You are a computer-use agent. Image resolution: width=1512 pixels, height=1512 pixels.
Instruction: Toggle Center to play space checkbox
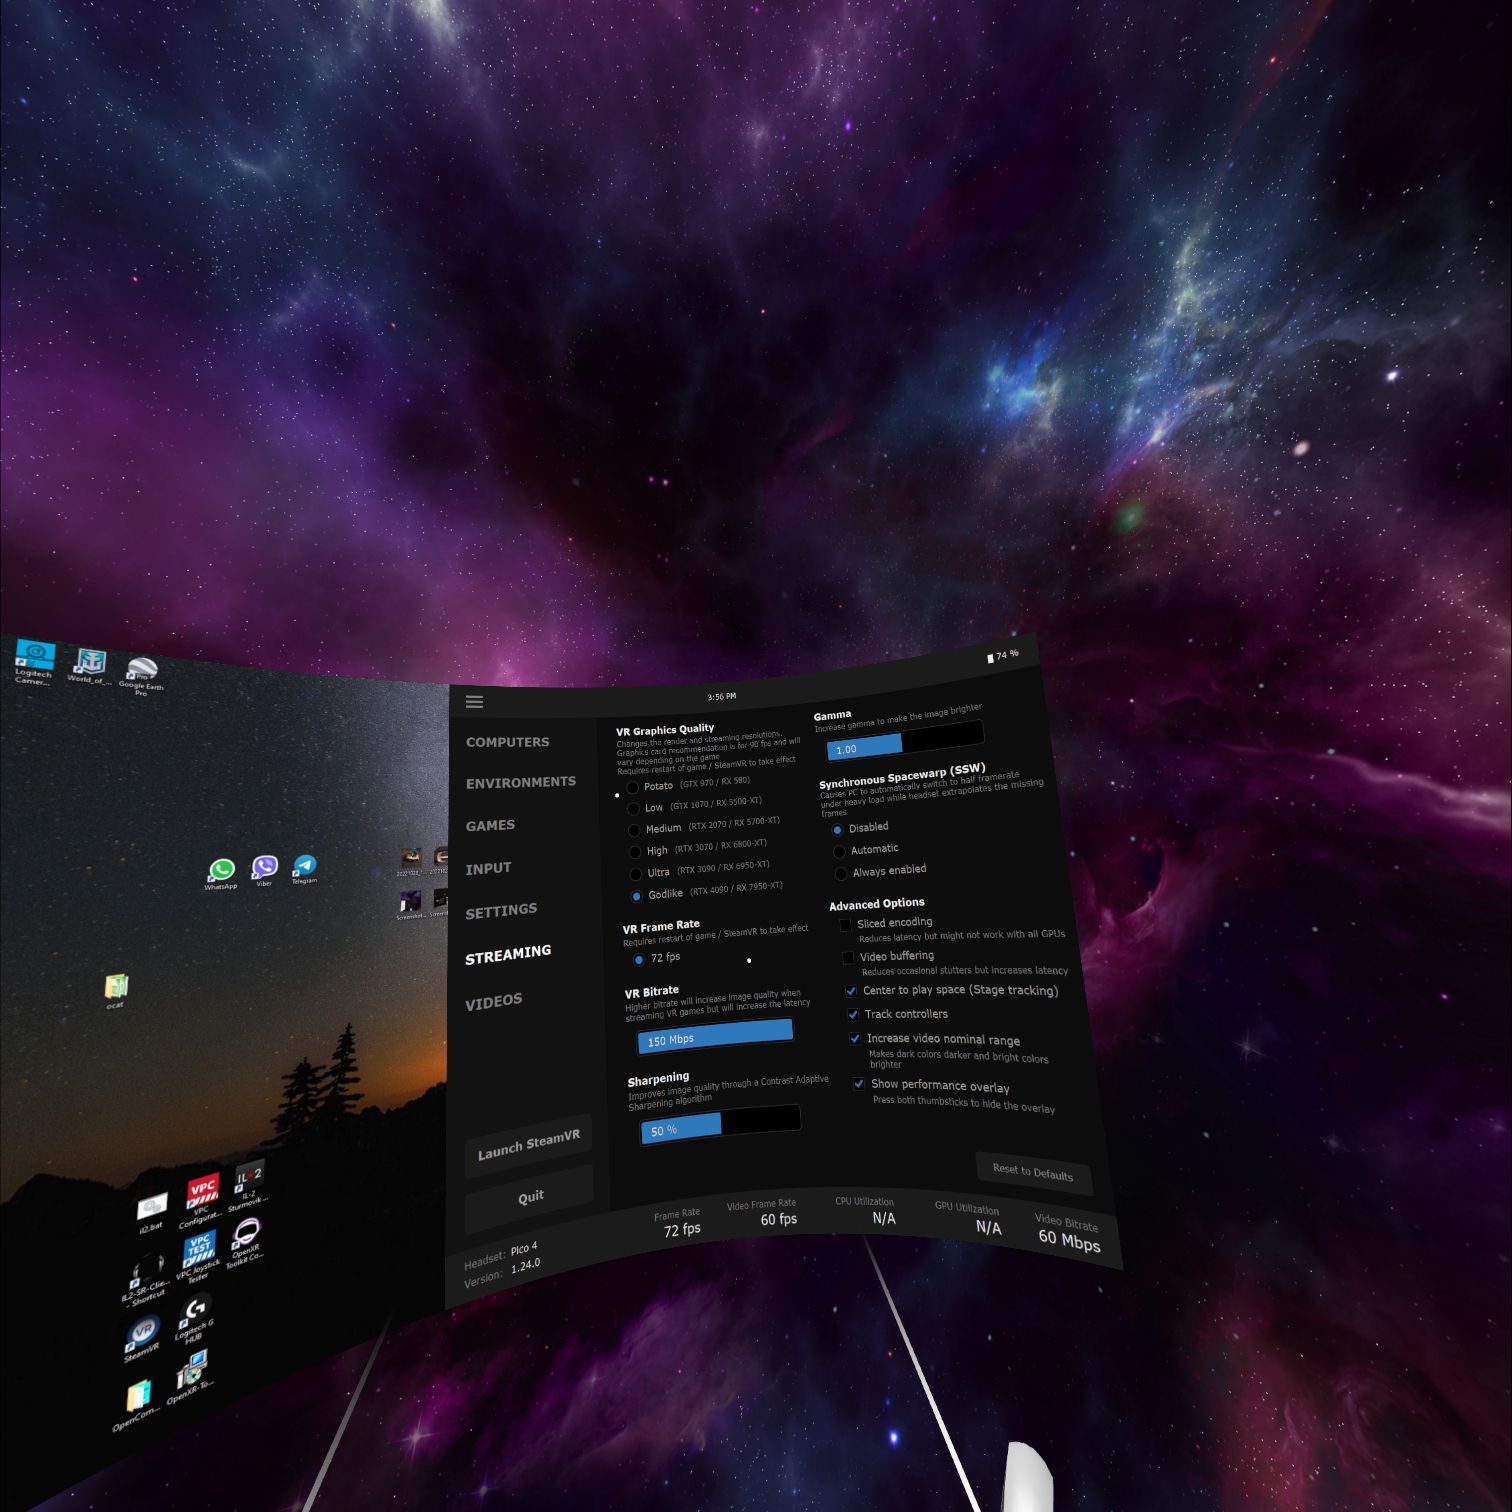[851, 991]
